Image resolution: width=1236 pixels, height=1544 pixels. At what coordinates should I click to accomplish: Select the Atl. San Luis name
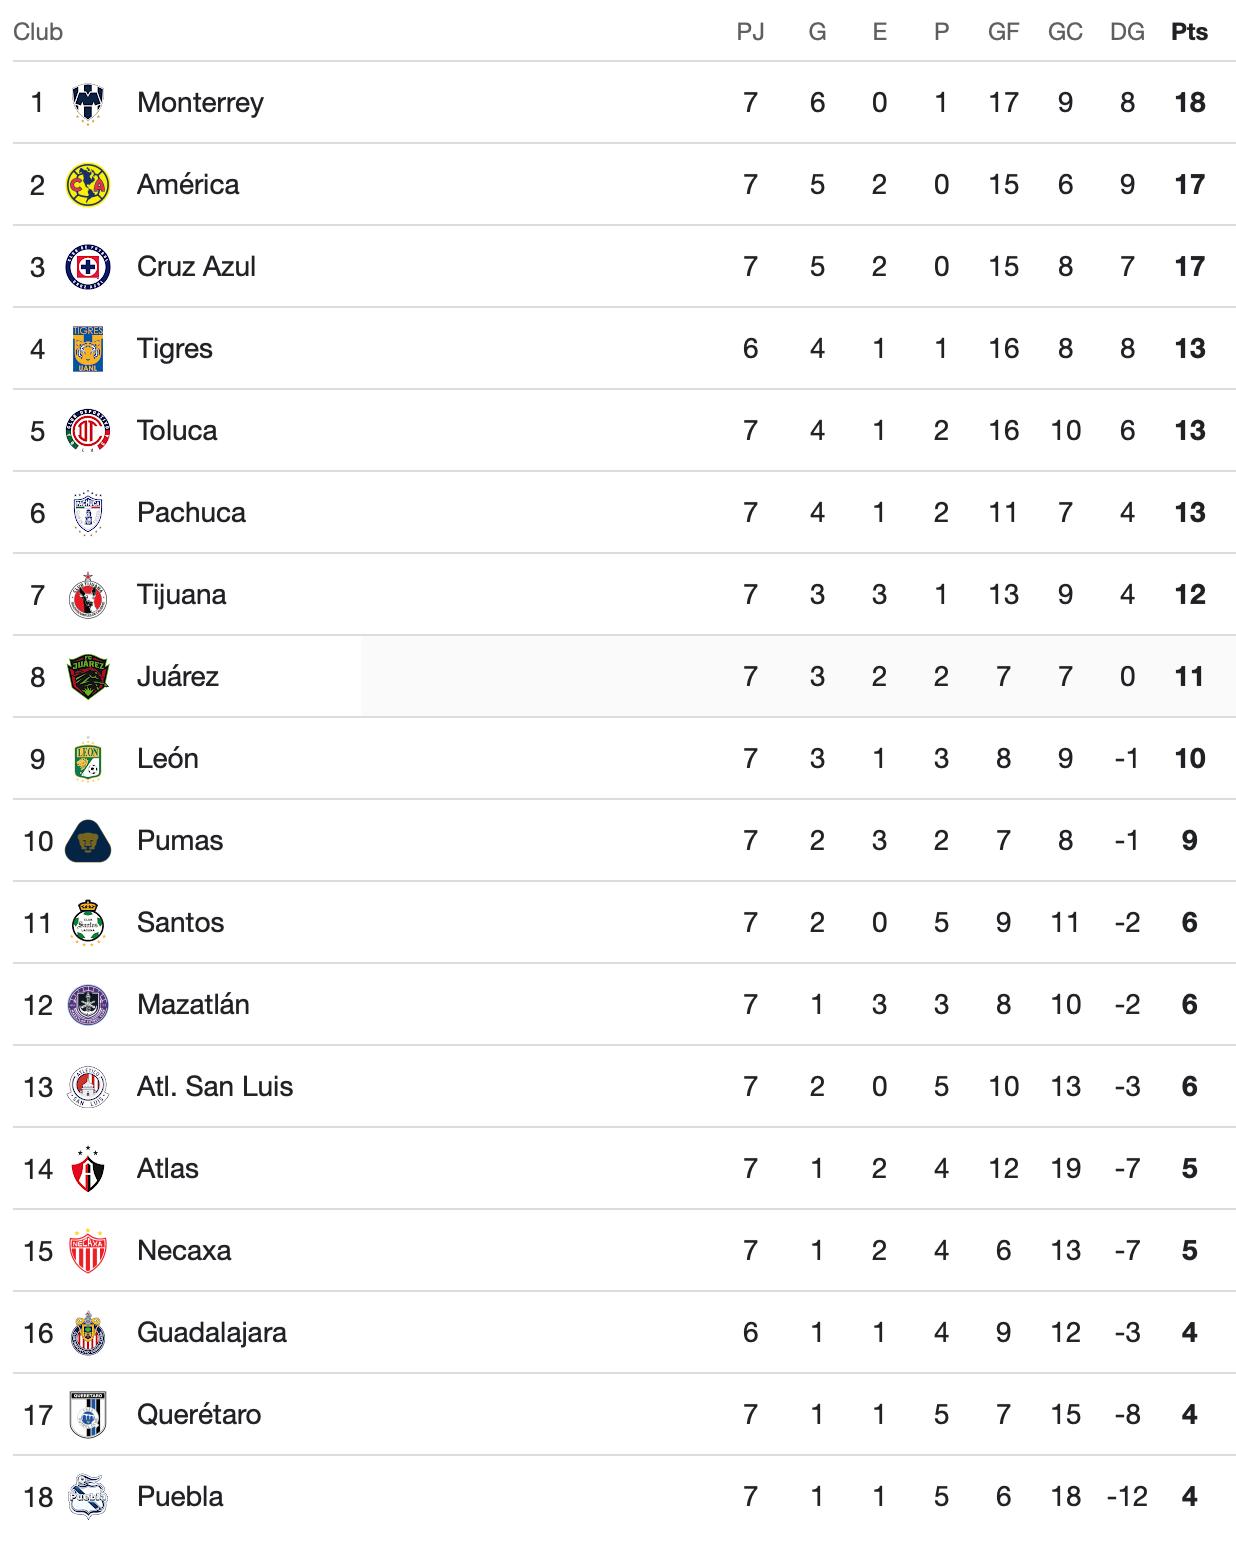pyautogui.click(x=215, y=1087)
